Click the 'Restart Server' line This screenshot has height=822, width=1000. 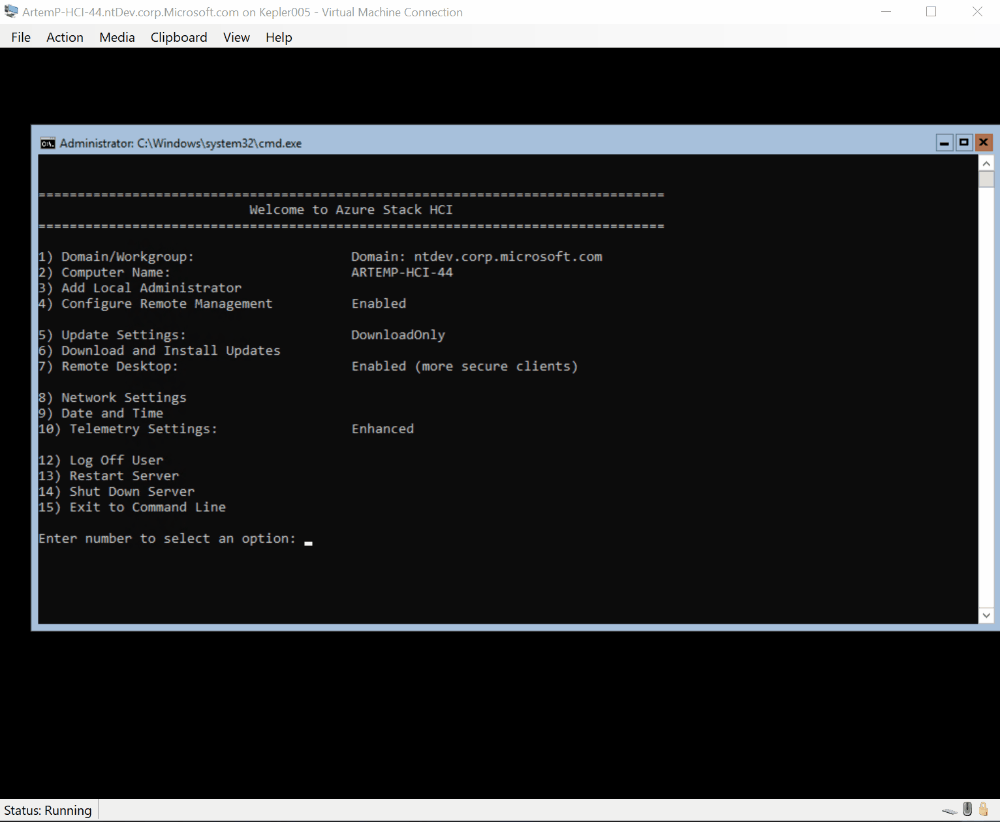(x=108, y=476)
